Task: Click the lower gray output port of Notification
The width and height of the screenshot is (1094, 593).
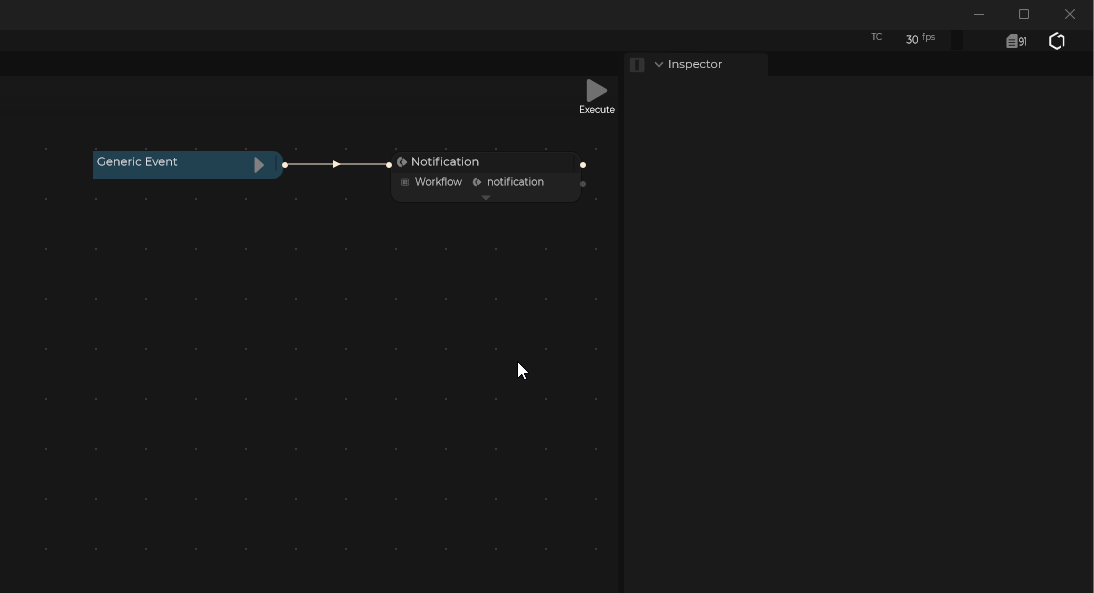Action: [583, 184]
